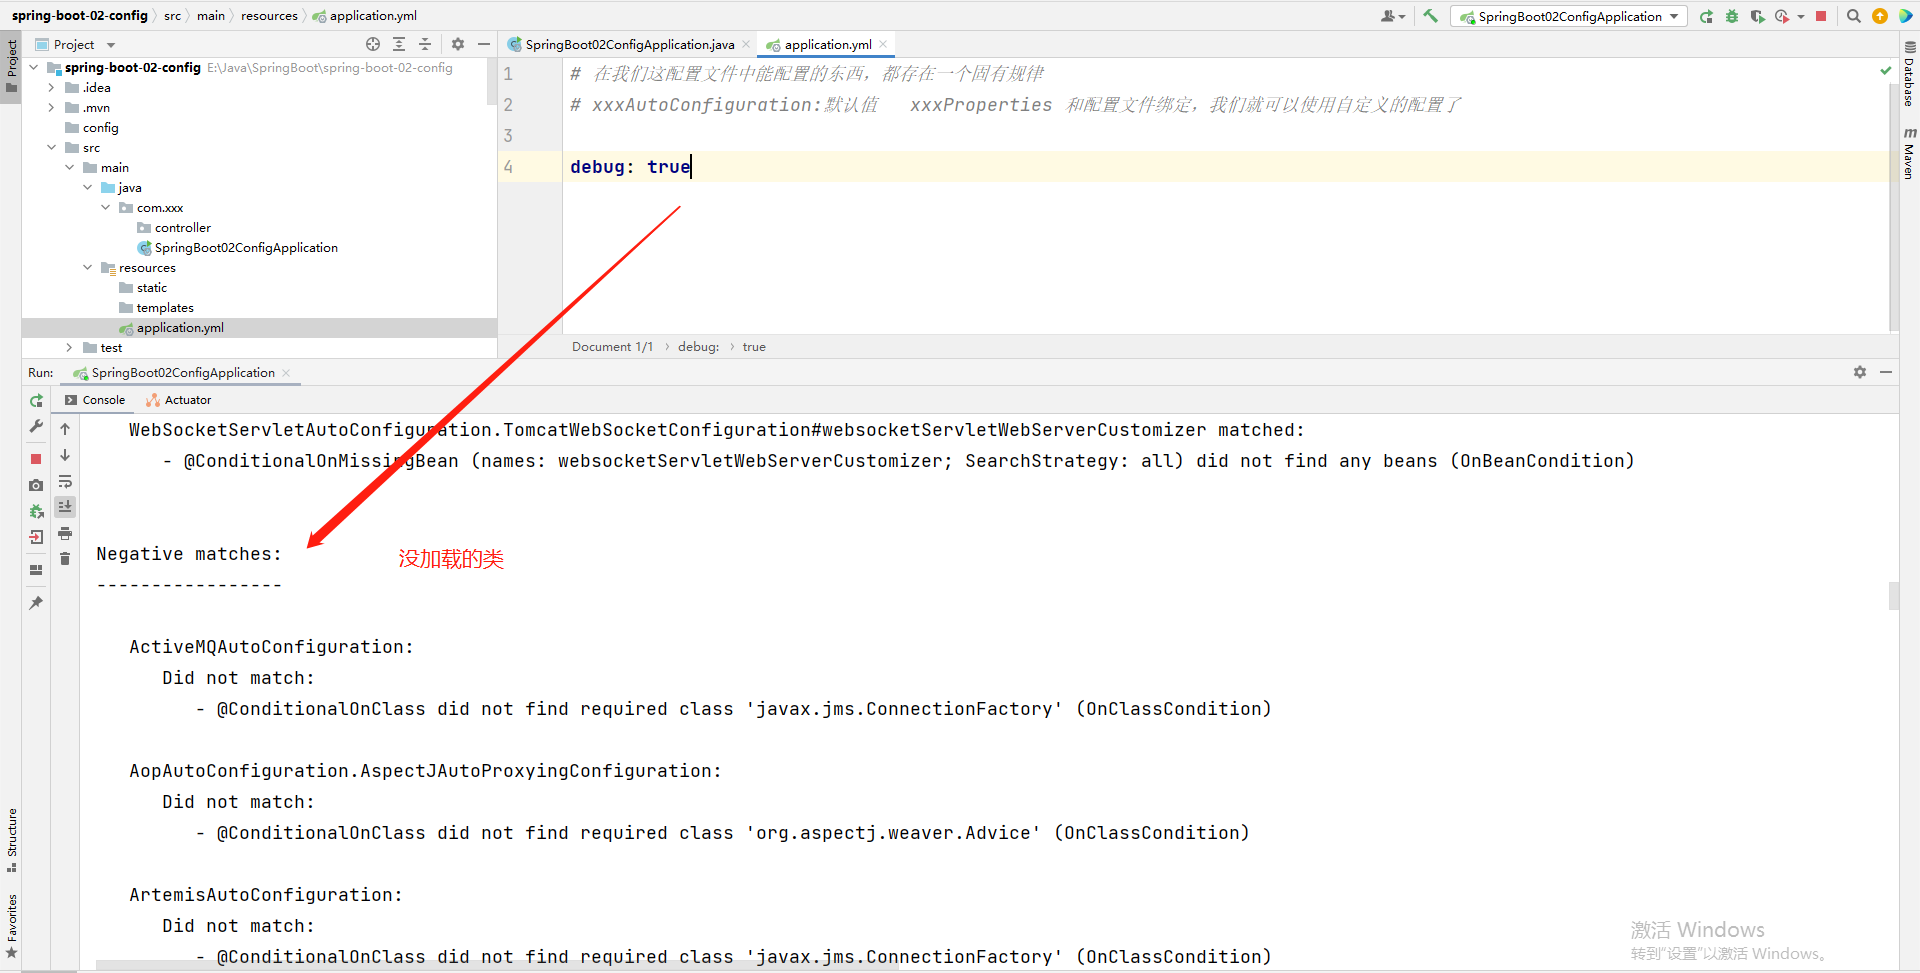The height and width of the screenshot is (973, 1920).
Task: Close the SpringBoot02ConfigApplication run tab
Action: [286, 373]
